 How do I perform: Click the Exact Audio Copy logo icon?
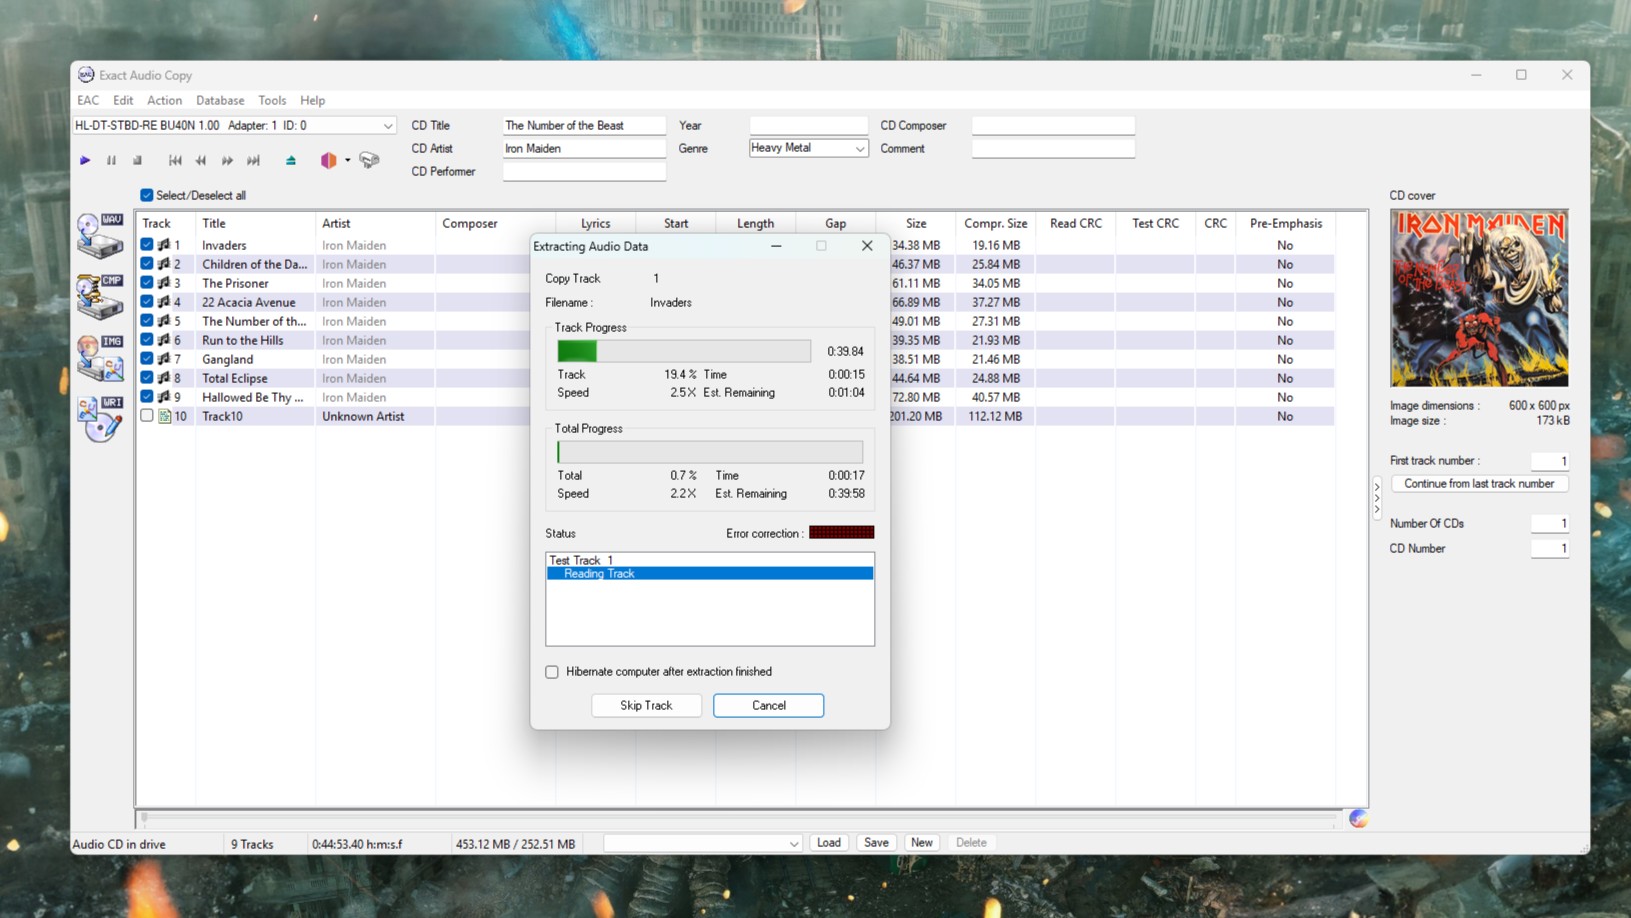click(86, 75)
